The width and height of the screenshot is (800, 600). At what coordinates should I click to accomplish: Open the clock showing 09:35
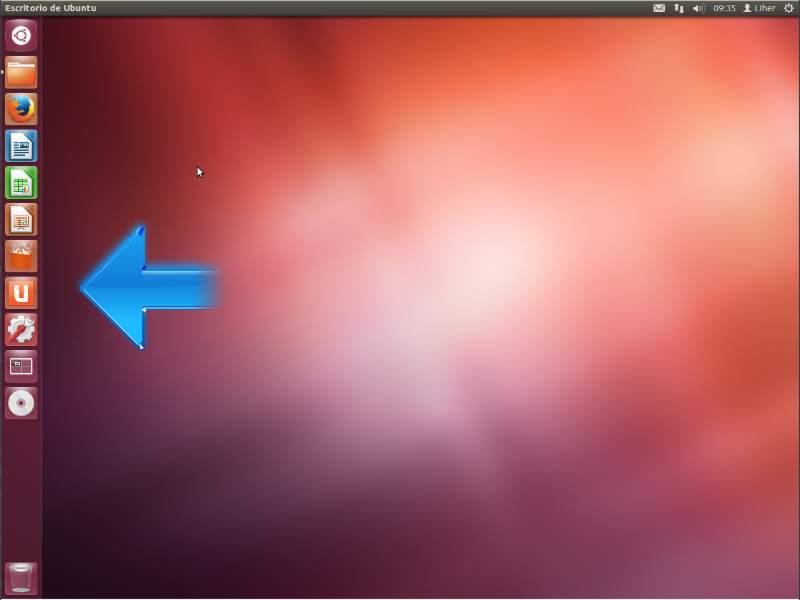pos(724,8)
